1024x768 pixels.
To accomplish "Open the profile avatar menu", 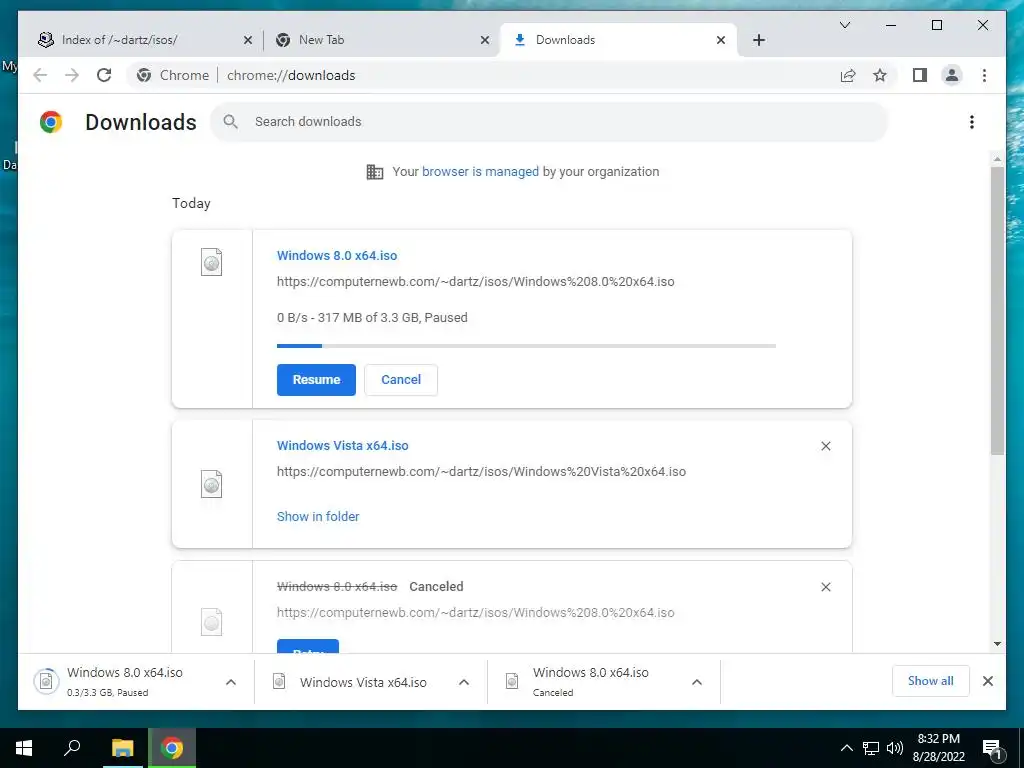I will point(952,75).
